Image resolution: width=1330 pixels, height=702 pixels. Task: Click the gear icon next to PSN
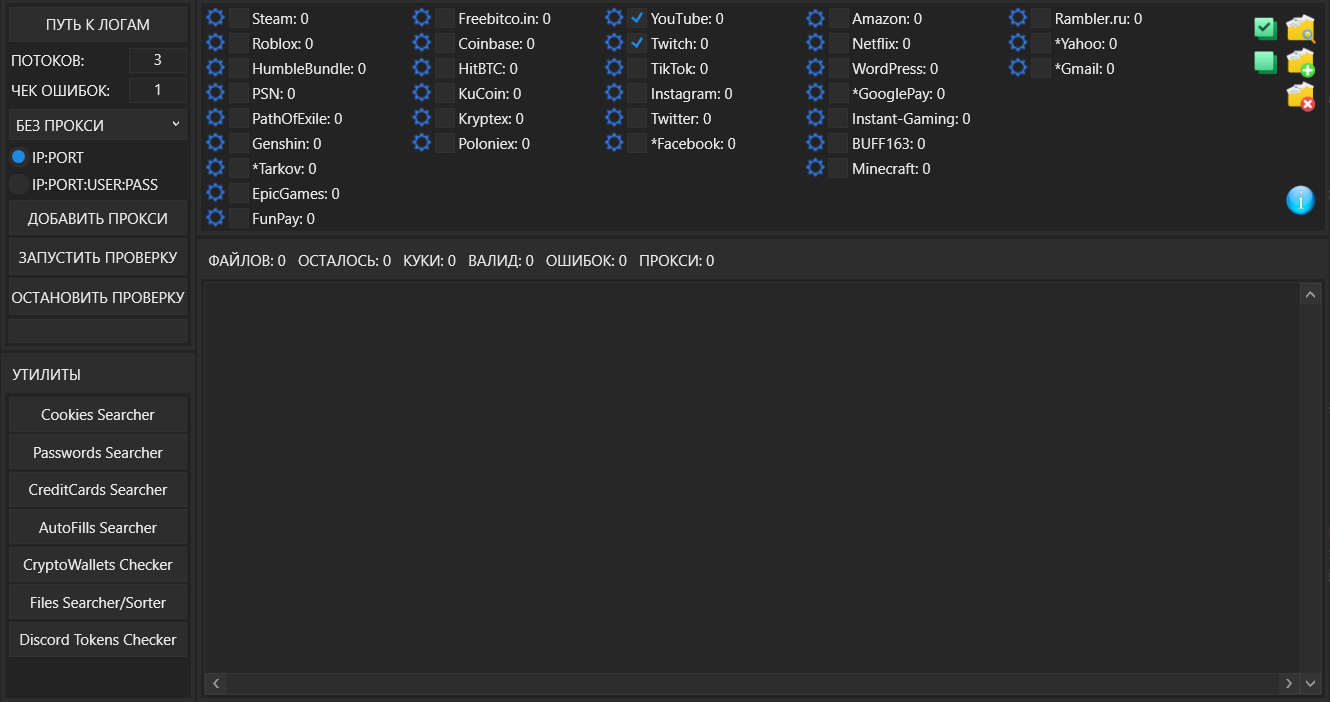click(x=215, y=93)
